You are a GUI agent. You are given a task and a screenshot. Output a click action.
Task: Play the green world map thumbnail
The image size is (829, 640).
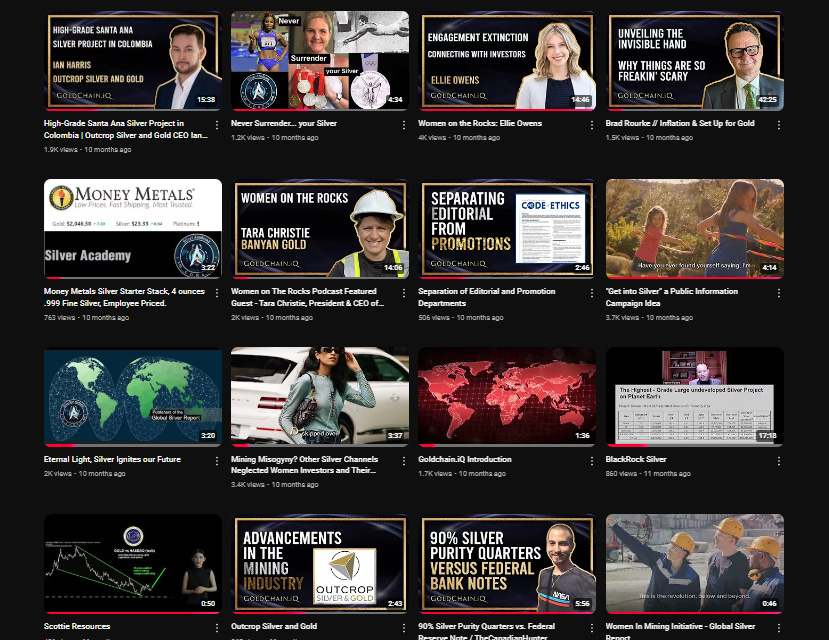click(x=133, y=397)
